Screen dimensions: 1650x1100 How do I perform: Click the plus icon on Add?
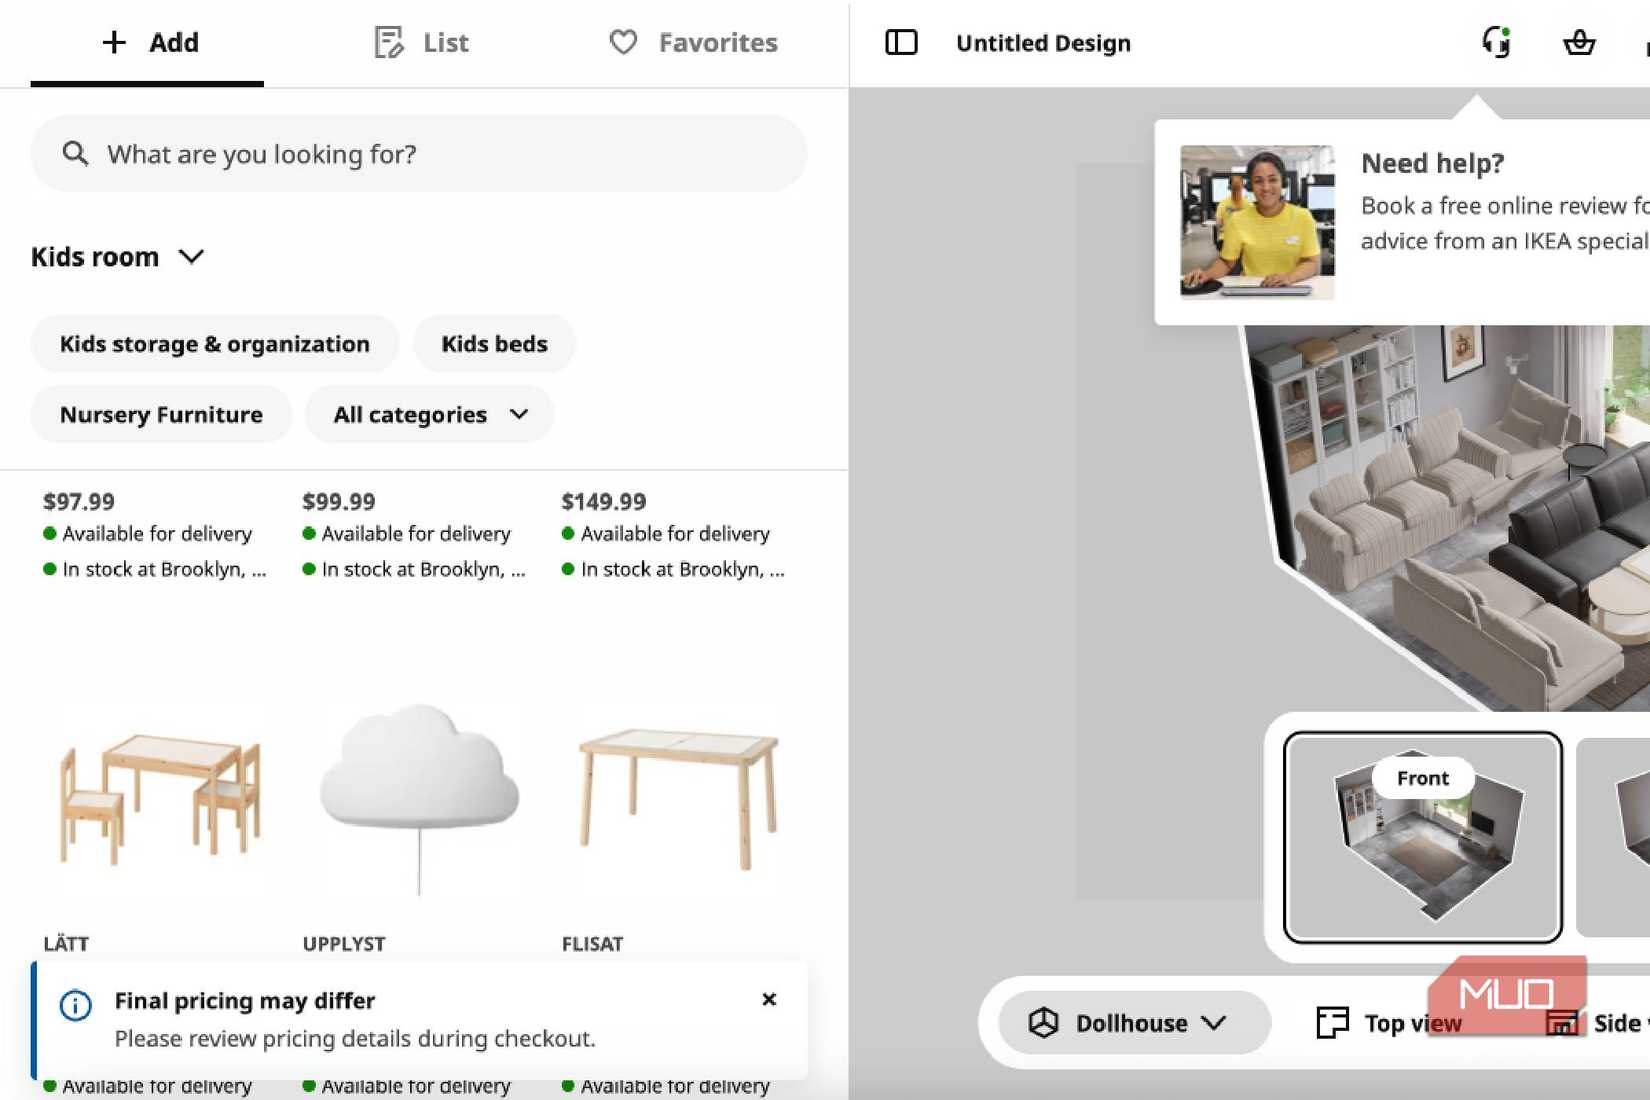coord(114,42)
